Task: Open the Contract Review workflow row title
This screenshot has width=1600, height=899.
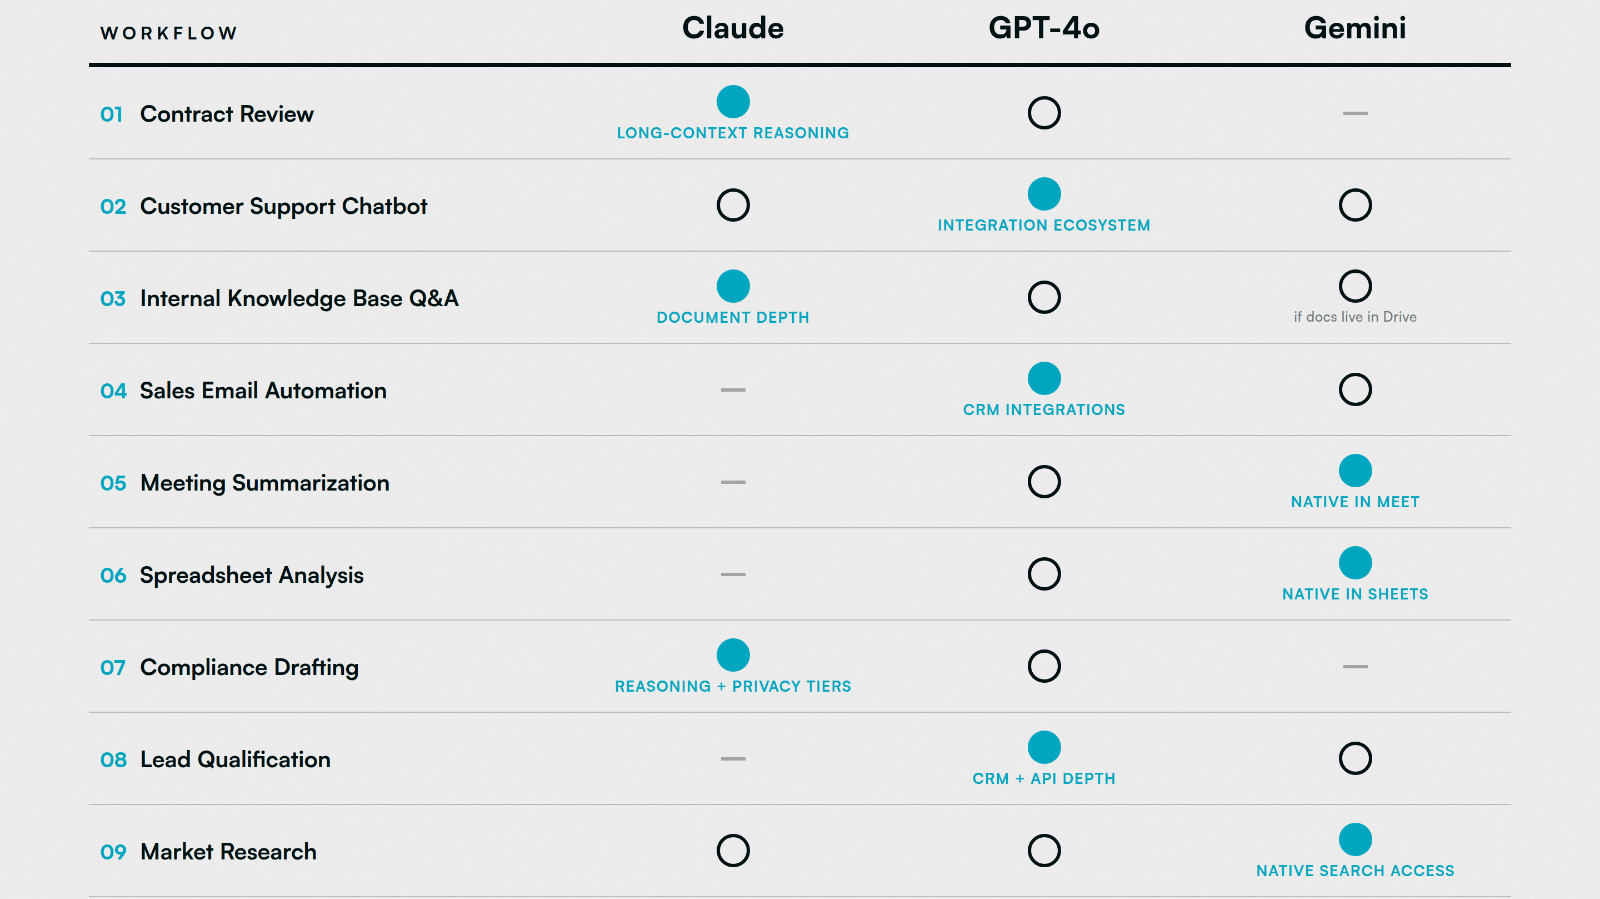Action: point(227,114)
